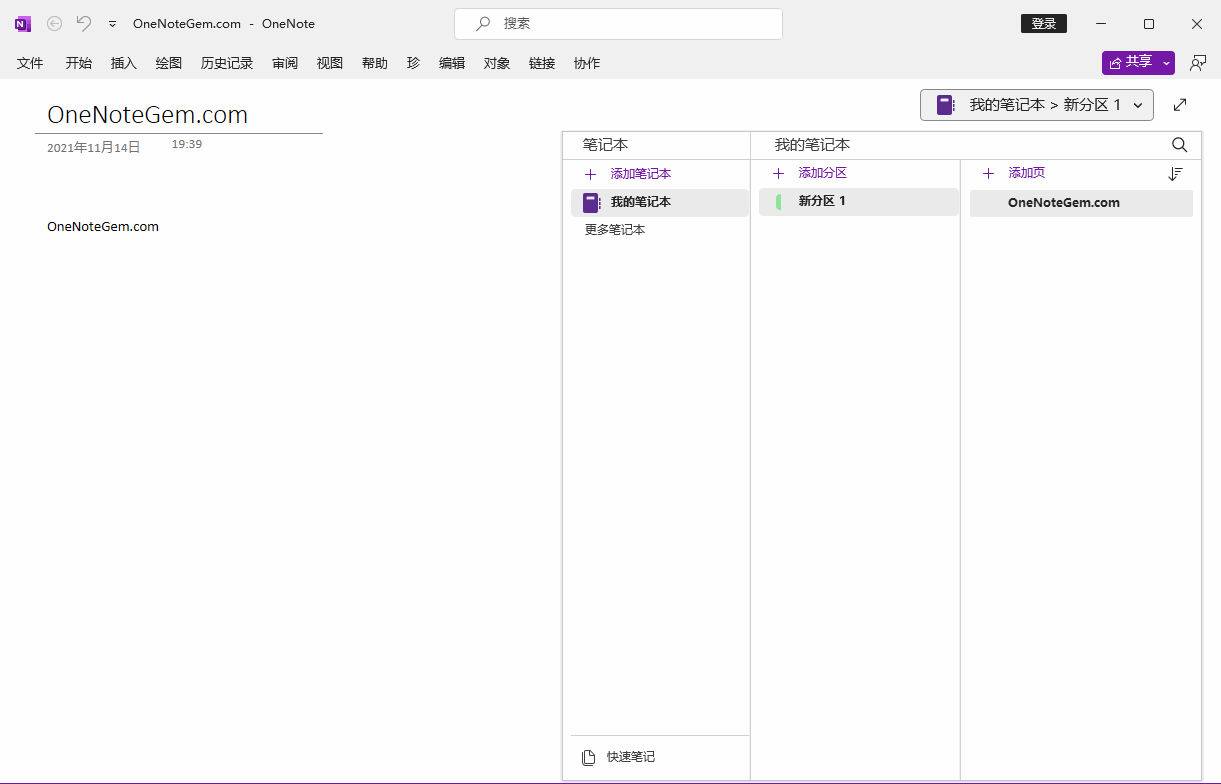The image size is (1221, 784).
Task: Open 更多笔记本 link
Action: (x=615, y=230)
